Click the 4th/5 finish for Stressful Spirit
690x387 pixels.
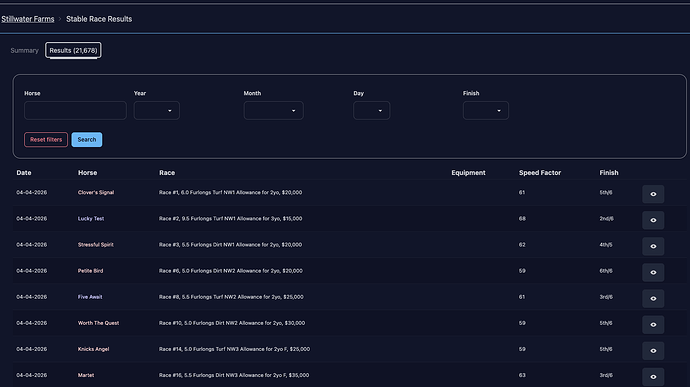coord(606,244)
